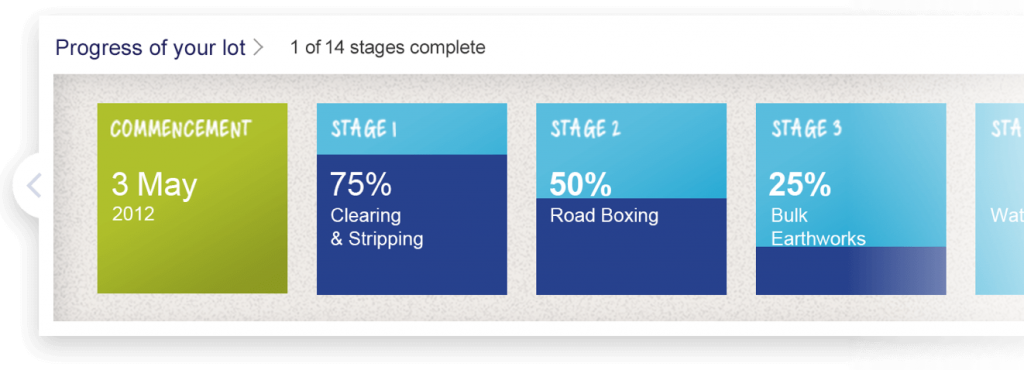
Task: Click the 3 May commencement date
Action: tap(154, 185)
